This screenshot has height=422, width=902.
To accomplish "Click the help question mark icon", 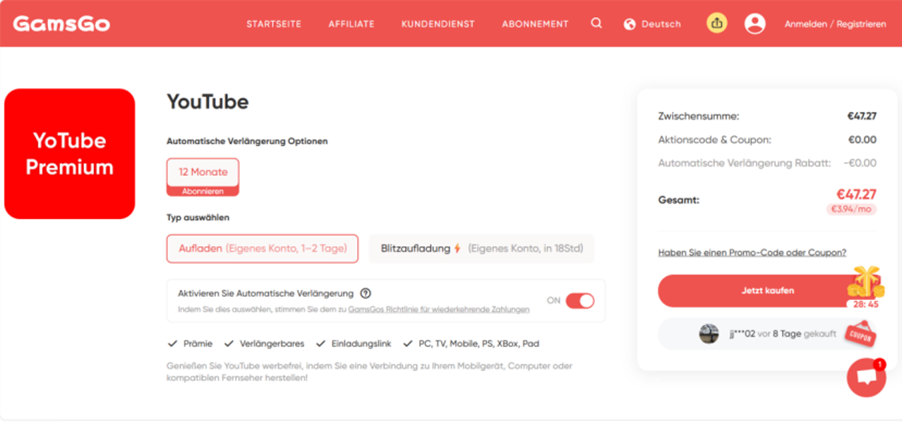I will click(x=366, y=294).
